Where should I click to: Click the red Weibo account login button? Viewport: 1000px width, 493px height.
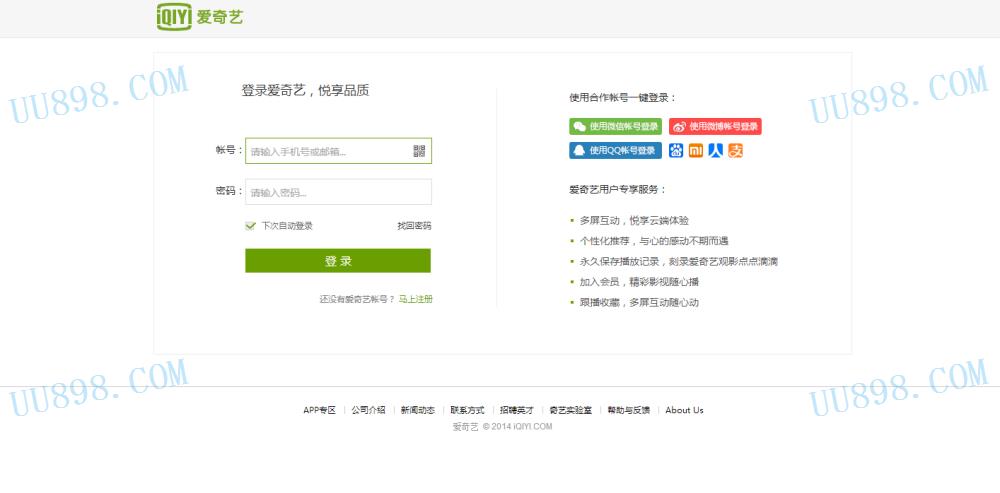[x=715, y=126]
